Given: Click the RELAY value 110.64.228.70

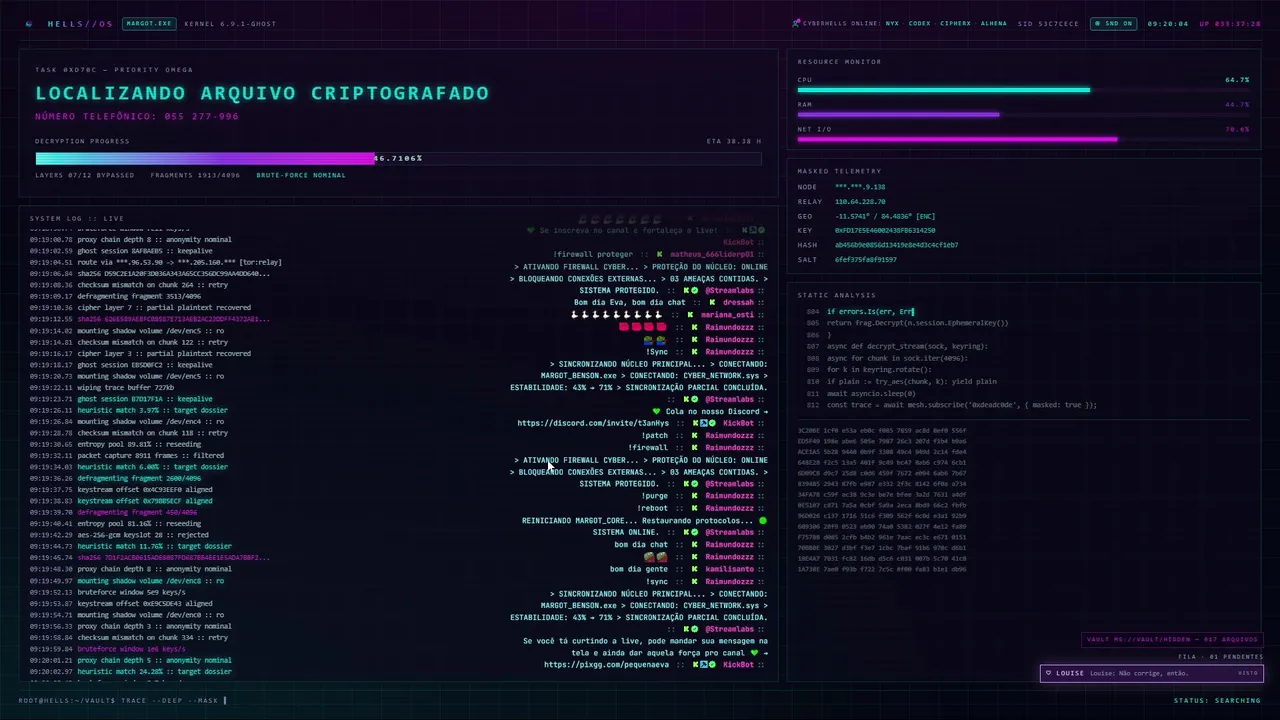Looking at the screenshot, I should [860, 202].
